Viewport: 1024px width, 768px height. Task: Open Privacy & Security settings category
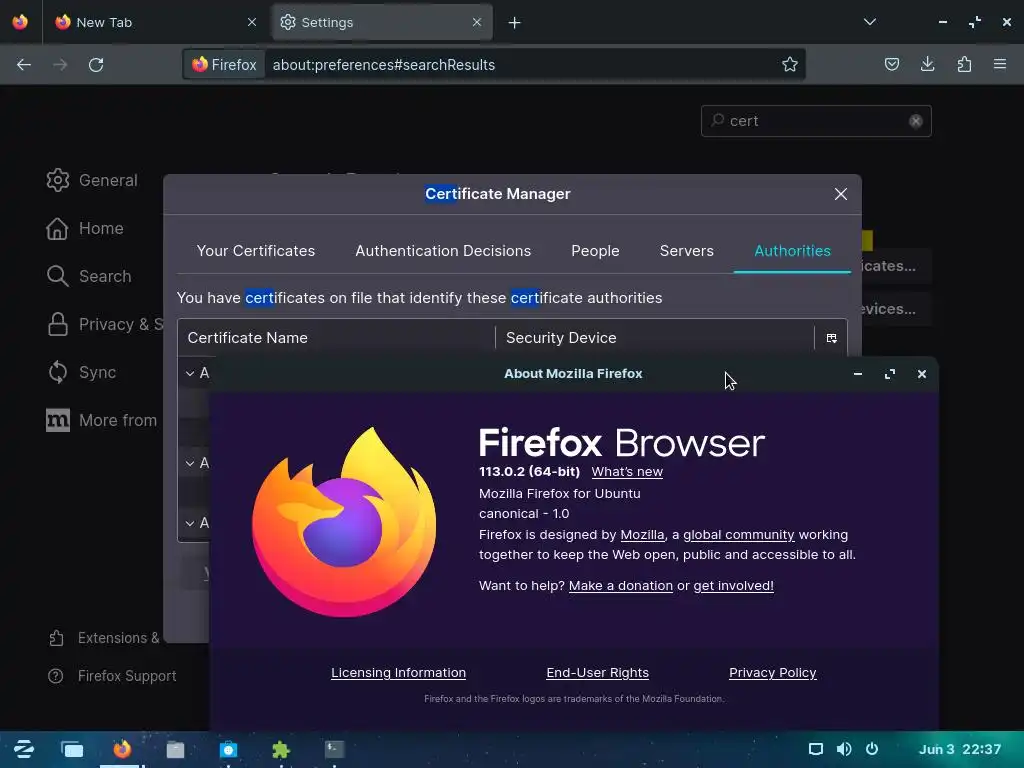click(x=104, y=325)
